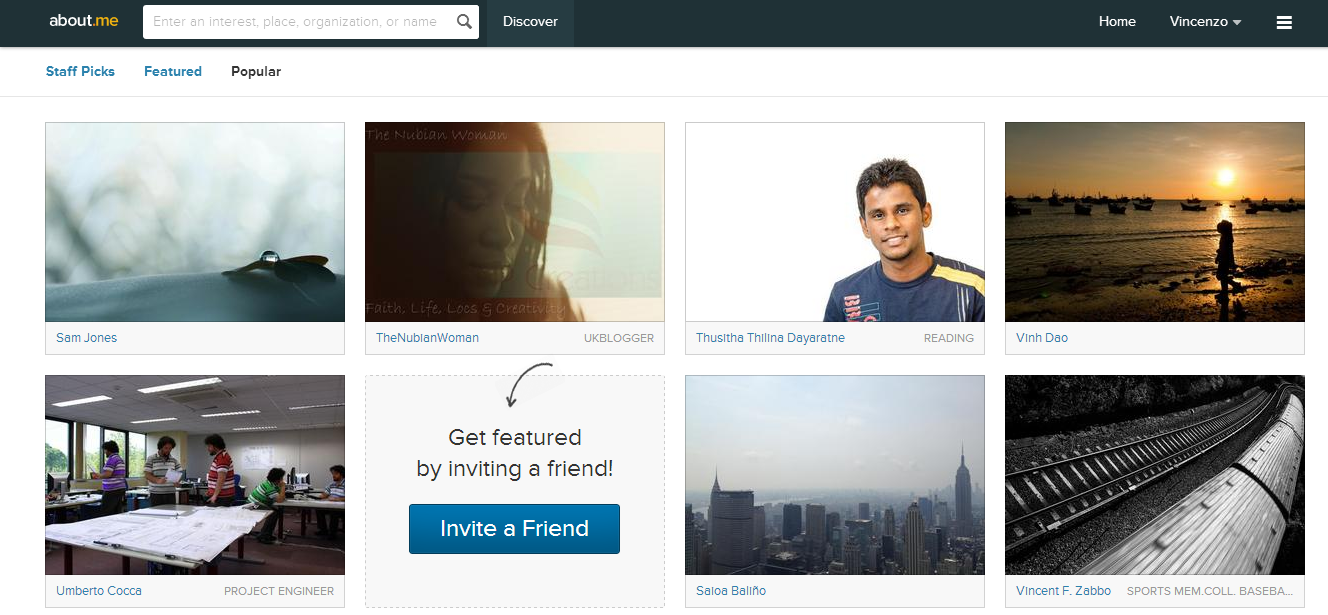1328x615 pixels.
Task: Click the about.me logo
Action: pyautogui.click(x=84, y=21)
